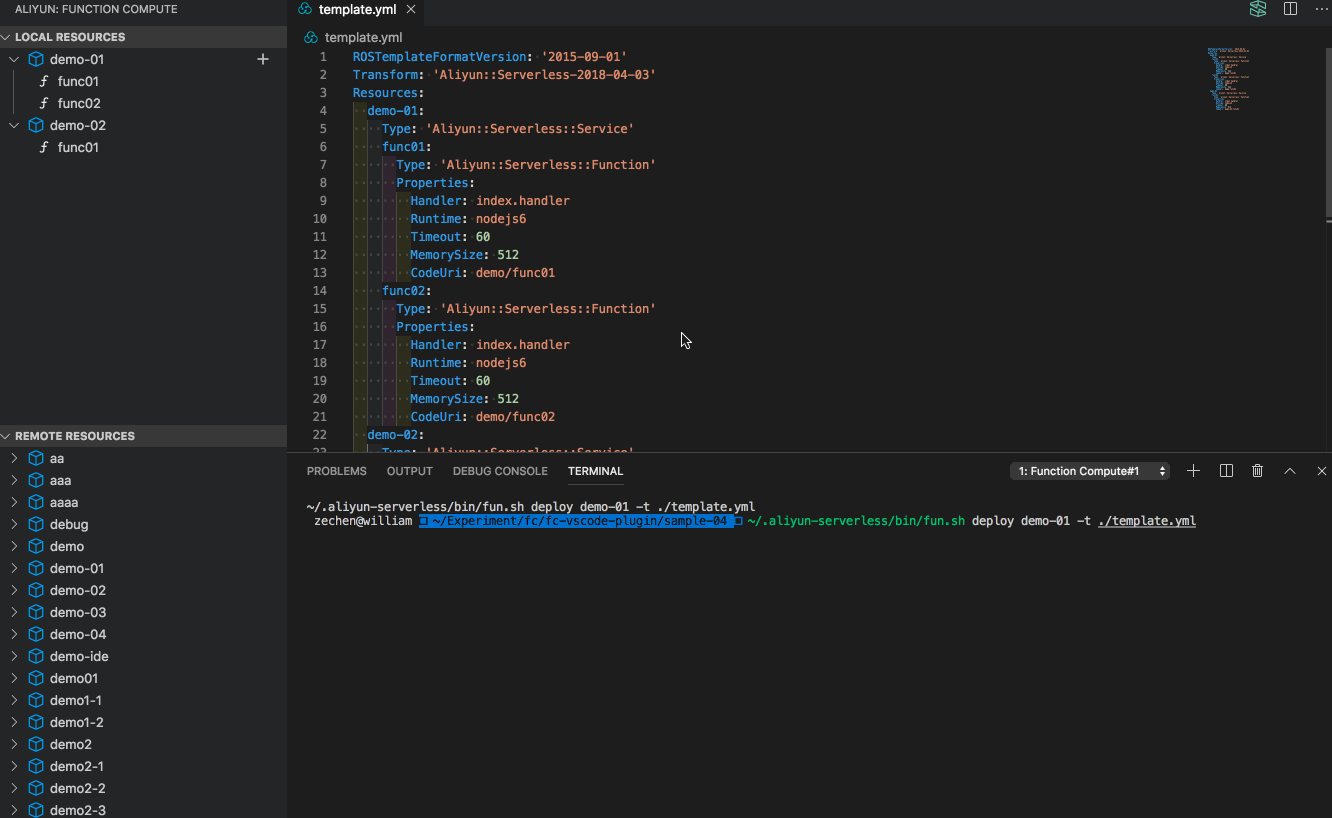This screenshot has height=818, width=1332.
Task: Open the ./template.yml link in terminal
Action: point(1146,520)
